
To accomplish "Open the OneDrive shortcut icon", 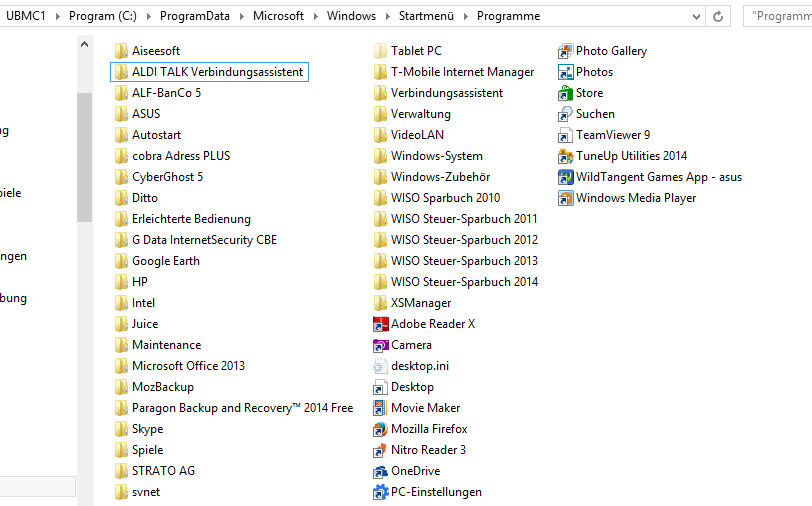I will pyautogui.click(x=381, y=471).
